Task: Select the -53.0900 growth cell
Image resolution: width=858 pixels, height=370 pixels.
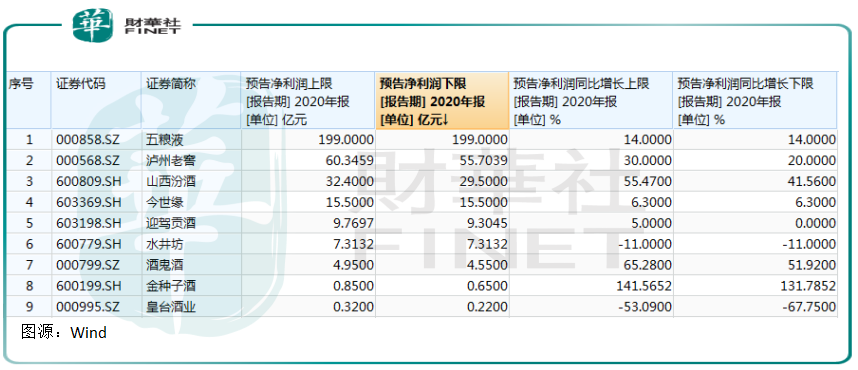Action: click(x=591, y=308)
